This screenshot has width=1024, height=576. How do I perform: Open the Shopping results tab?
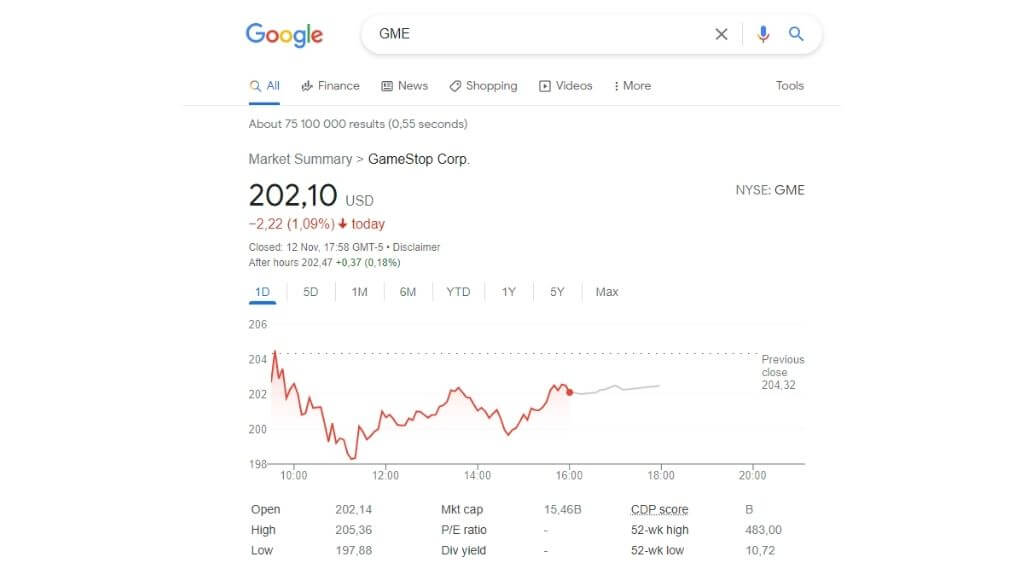(x=483, y=86)
